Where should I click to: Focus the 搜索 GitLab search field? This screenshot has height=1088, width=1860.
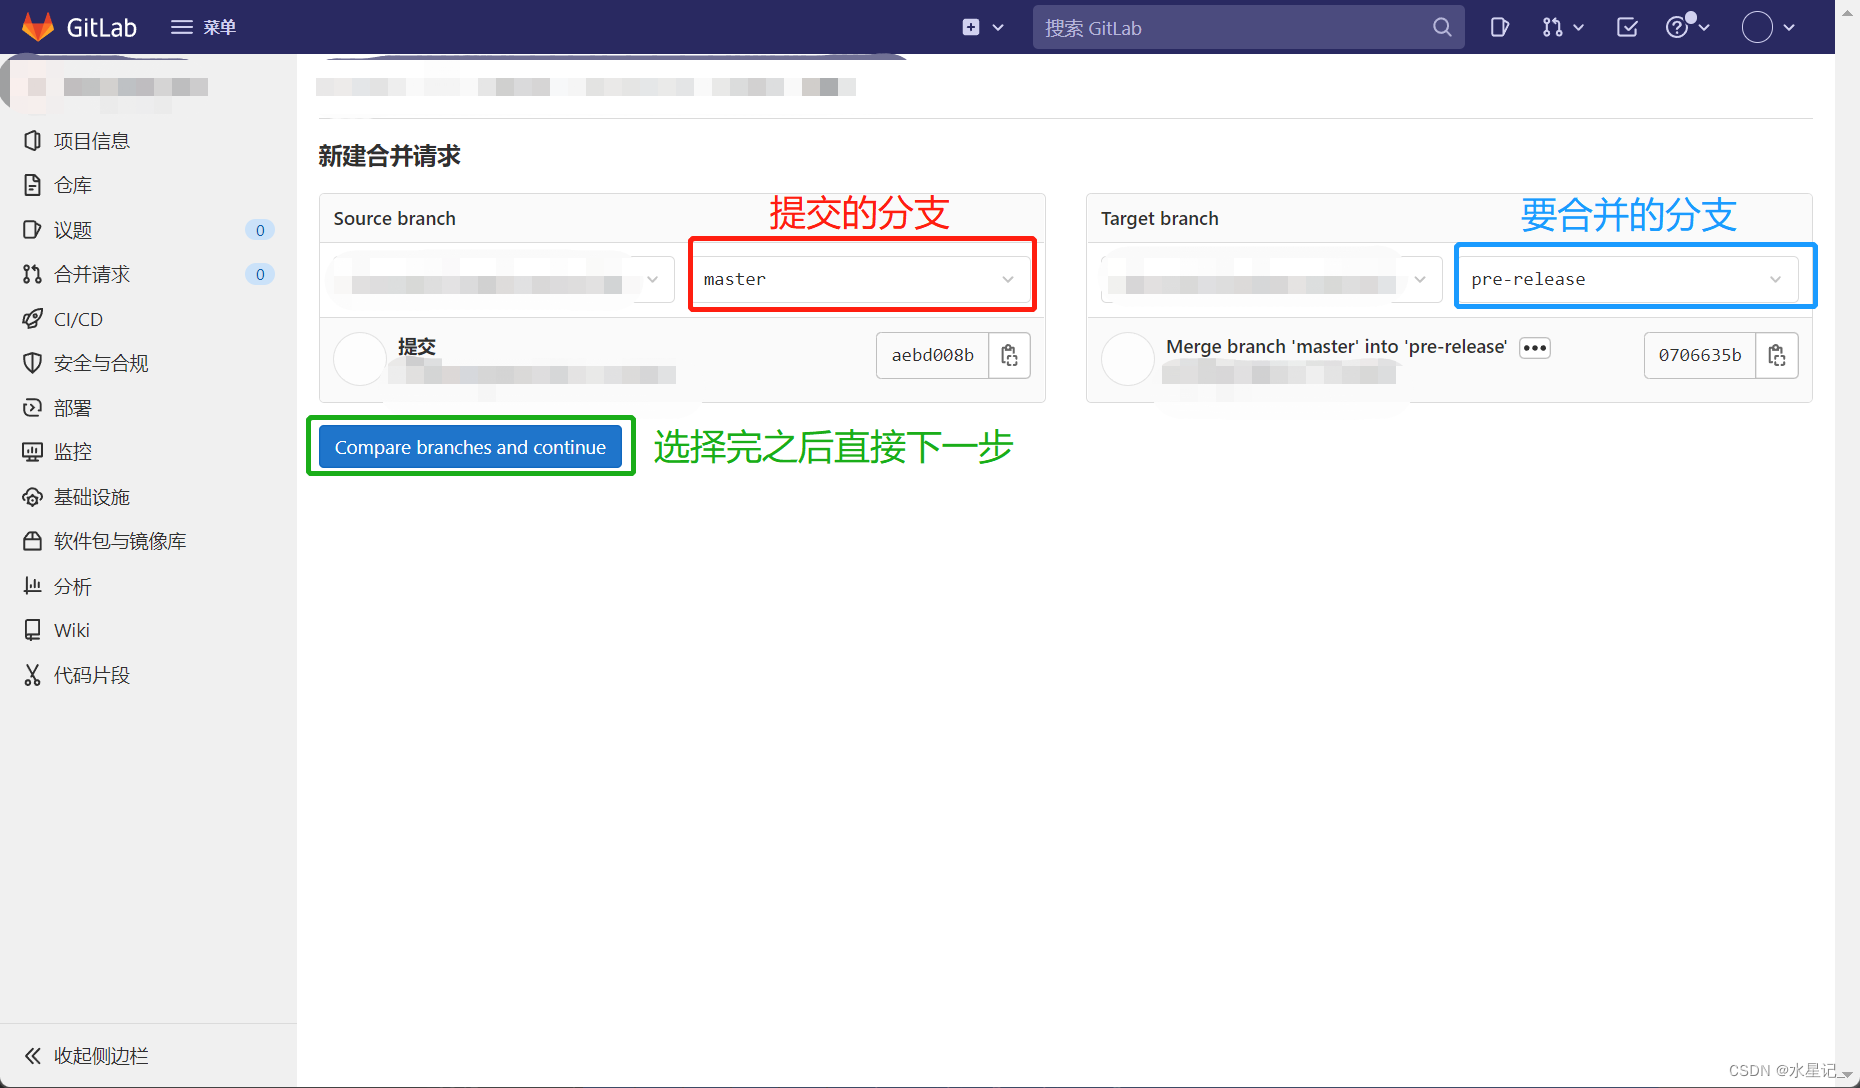pos(1248,28)
